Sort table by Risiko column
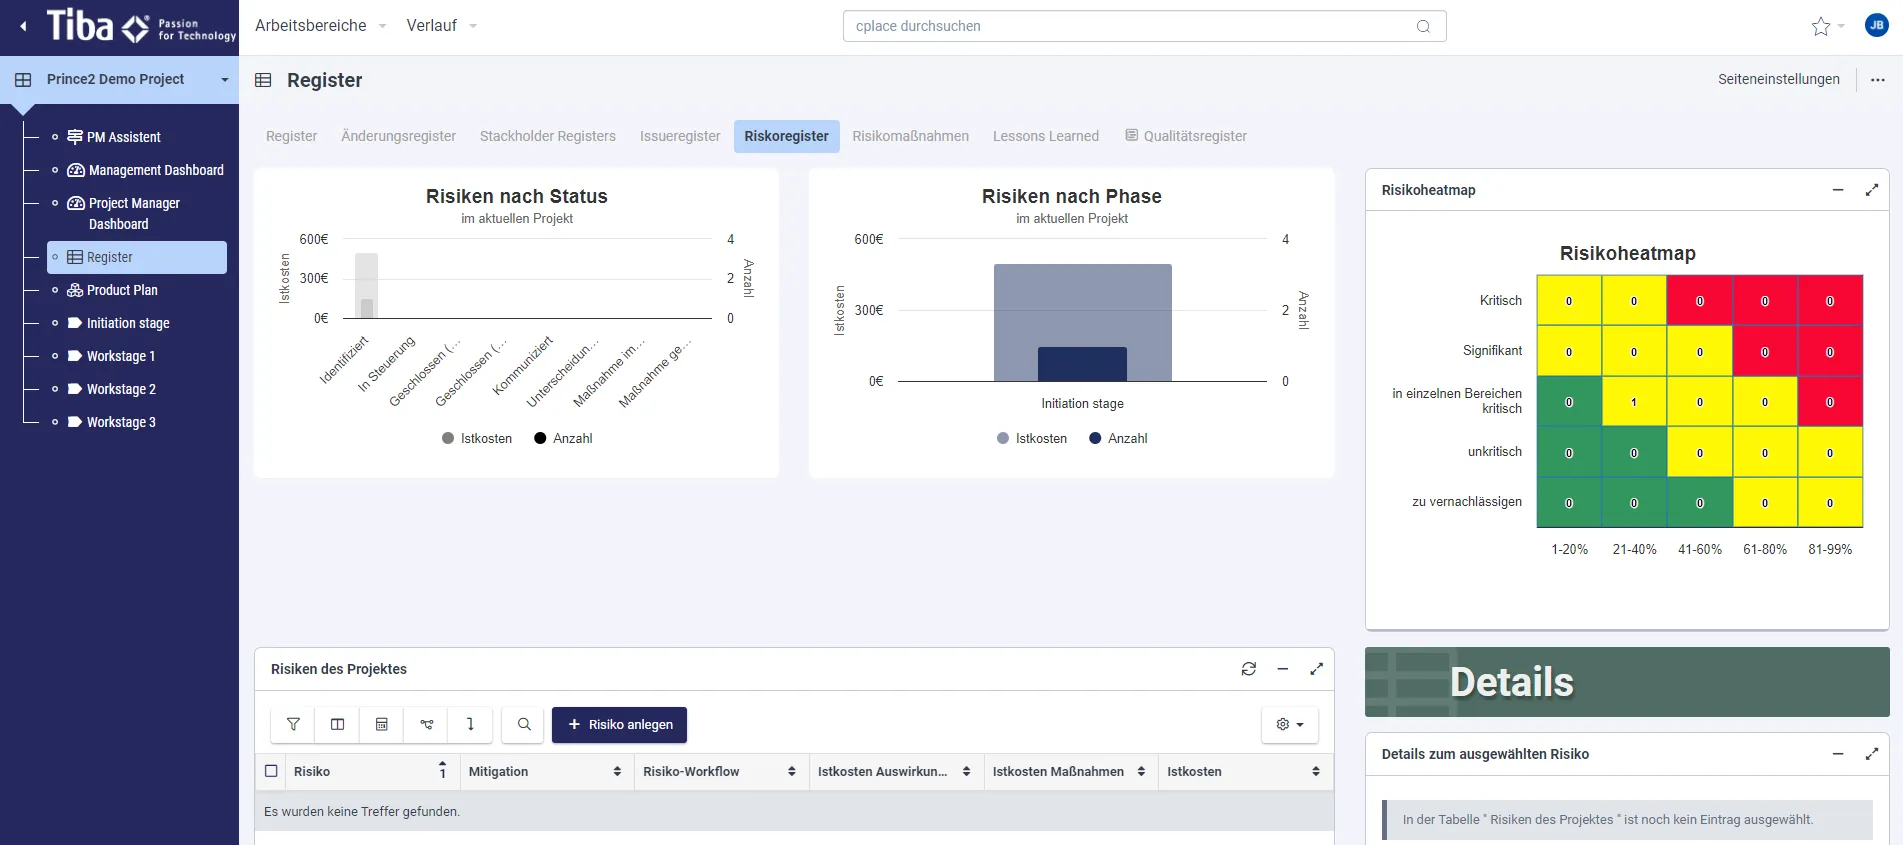Screen dimensions: 1903x845 [x=442, y=771]
